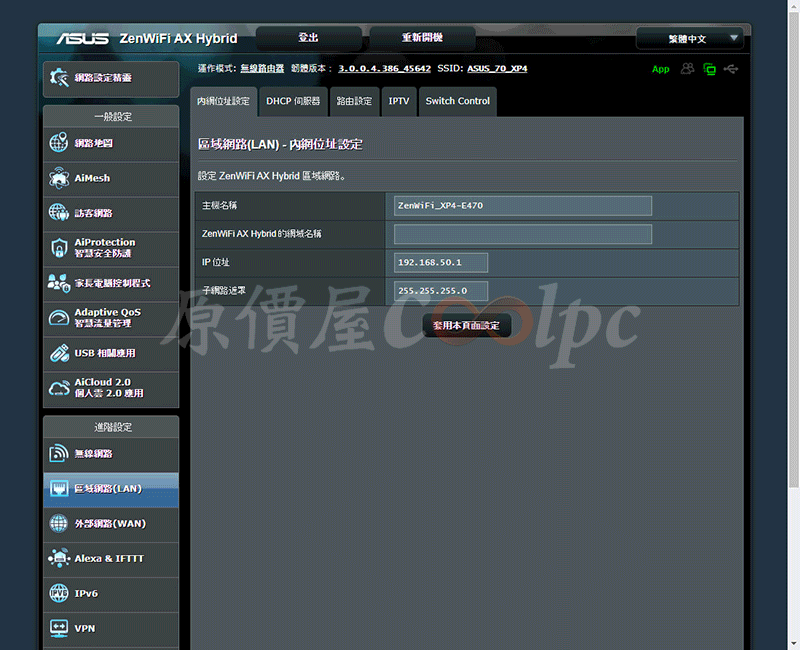This screenshot has height=650, width=800.
Task: Select the VPN monitor icon
Action: pyautogui.click(x=59, y=628)
